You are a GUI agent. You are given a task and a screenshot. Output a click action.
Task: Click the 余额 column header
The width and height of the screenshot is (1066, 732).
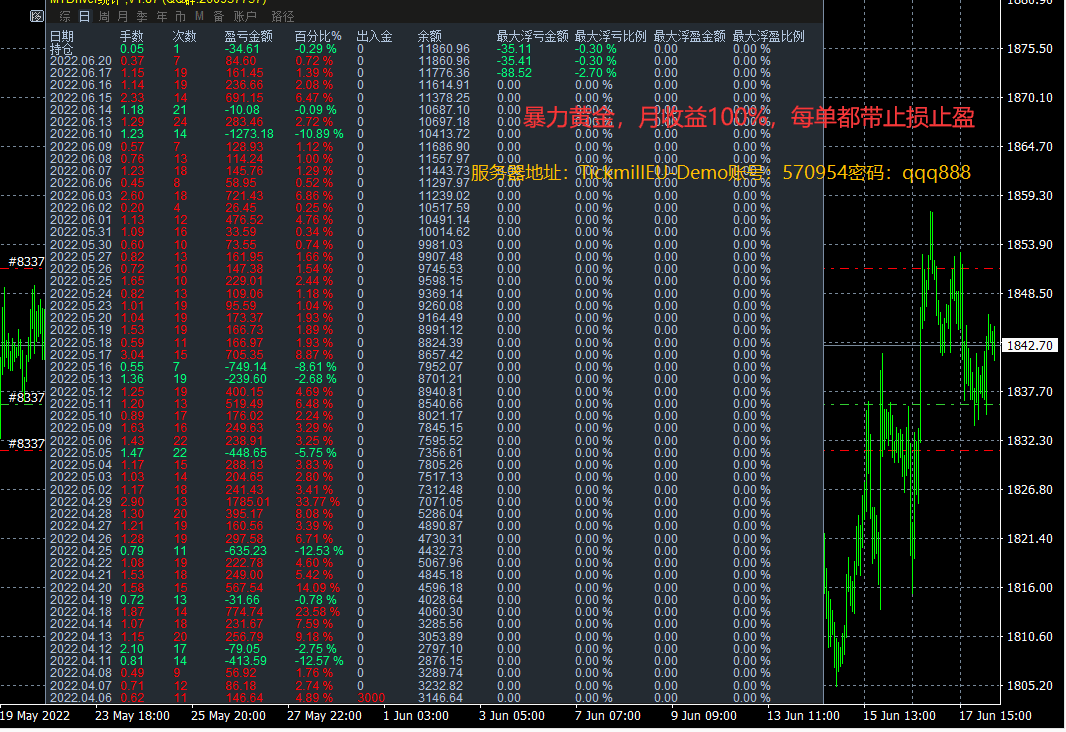[430, 36]
